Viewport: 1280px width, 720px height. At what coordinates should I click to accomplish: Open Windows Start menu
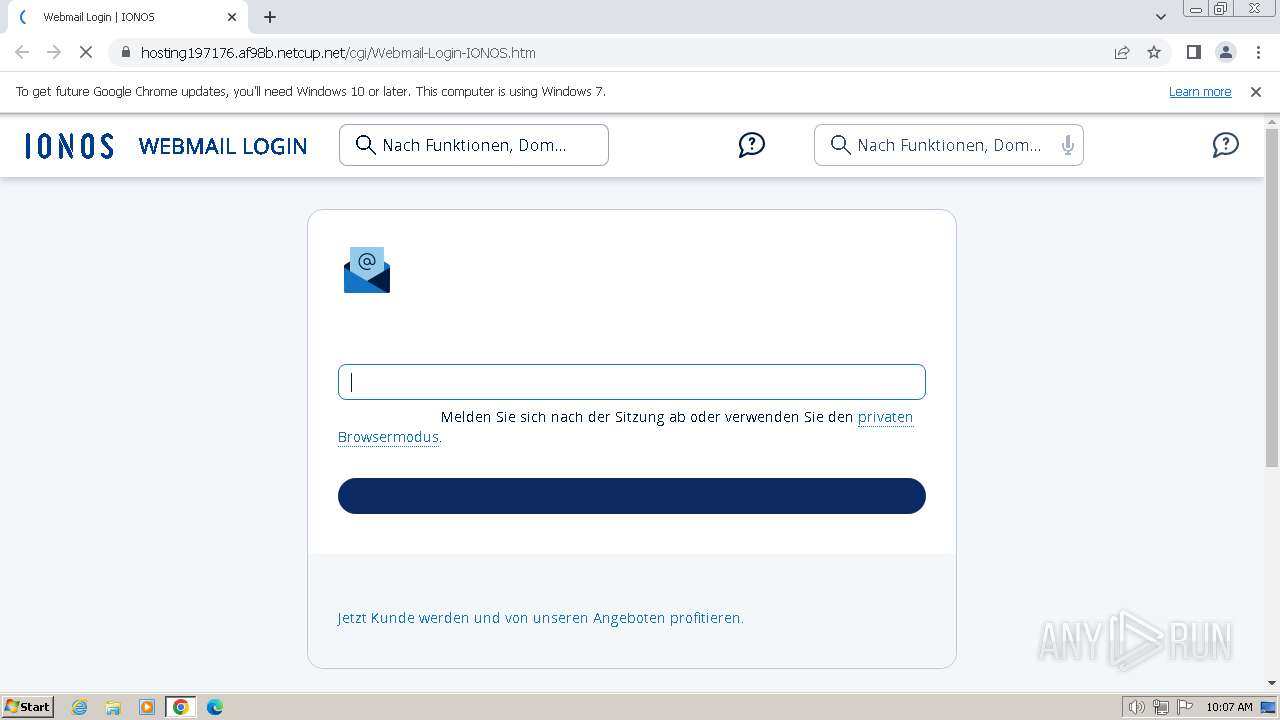coord(28,706)
